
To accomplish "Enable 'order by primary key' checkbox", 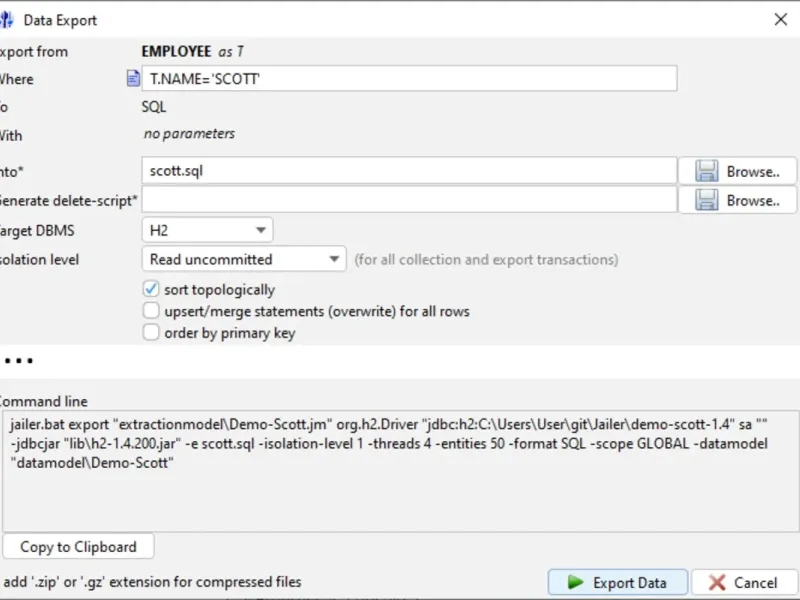I will [151, 333].
